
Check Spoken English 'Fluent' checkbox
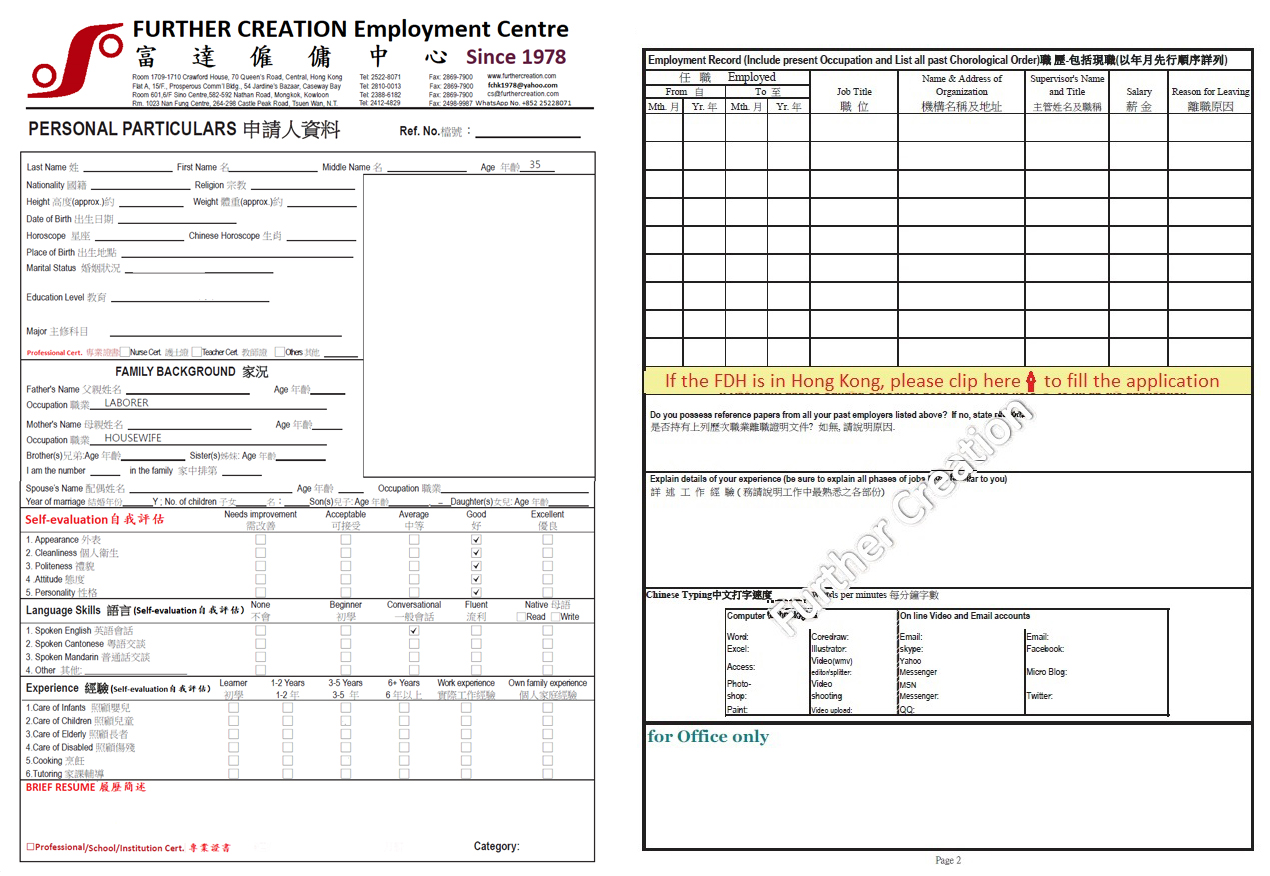pos(476,631)
